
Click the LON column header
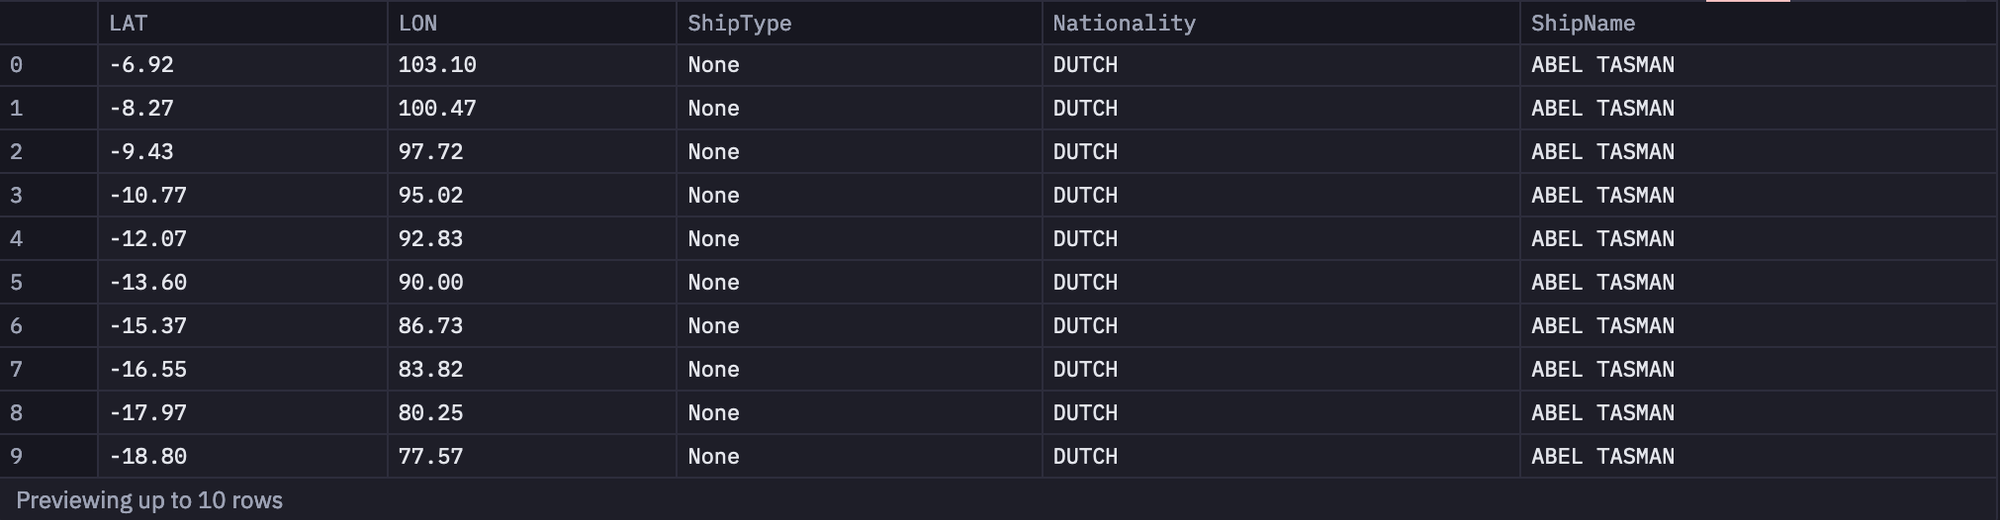coord(531,23)
